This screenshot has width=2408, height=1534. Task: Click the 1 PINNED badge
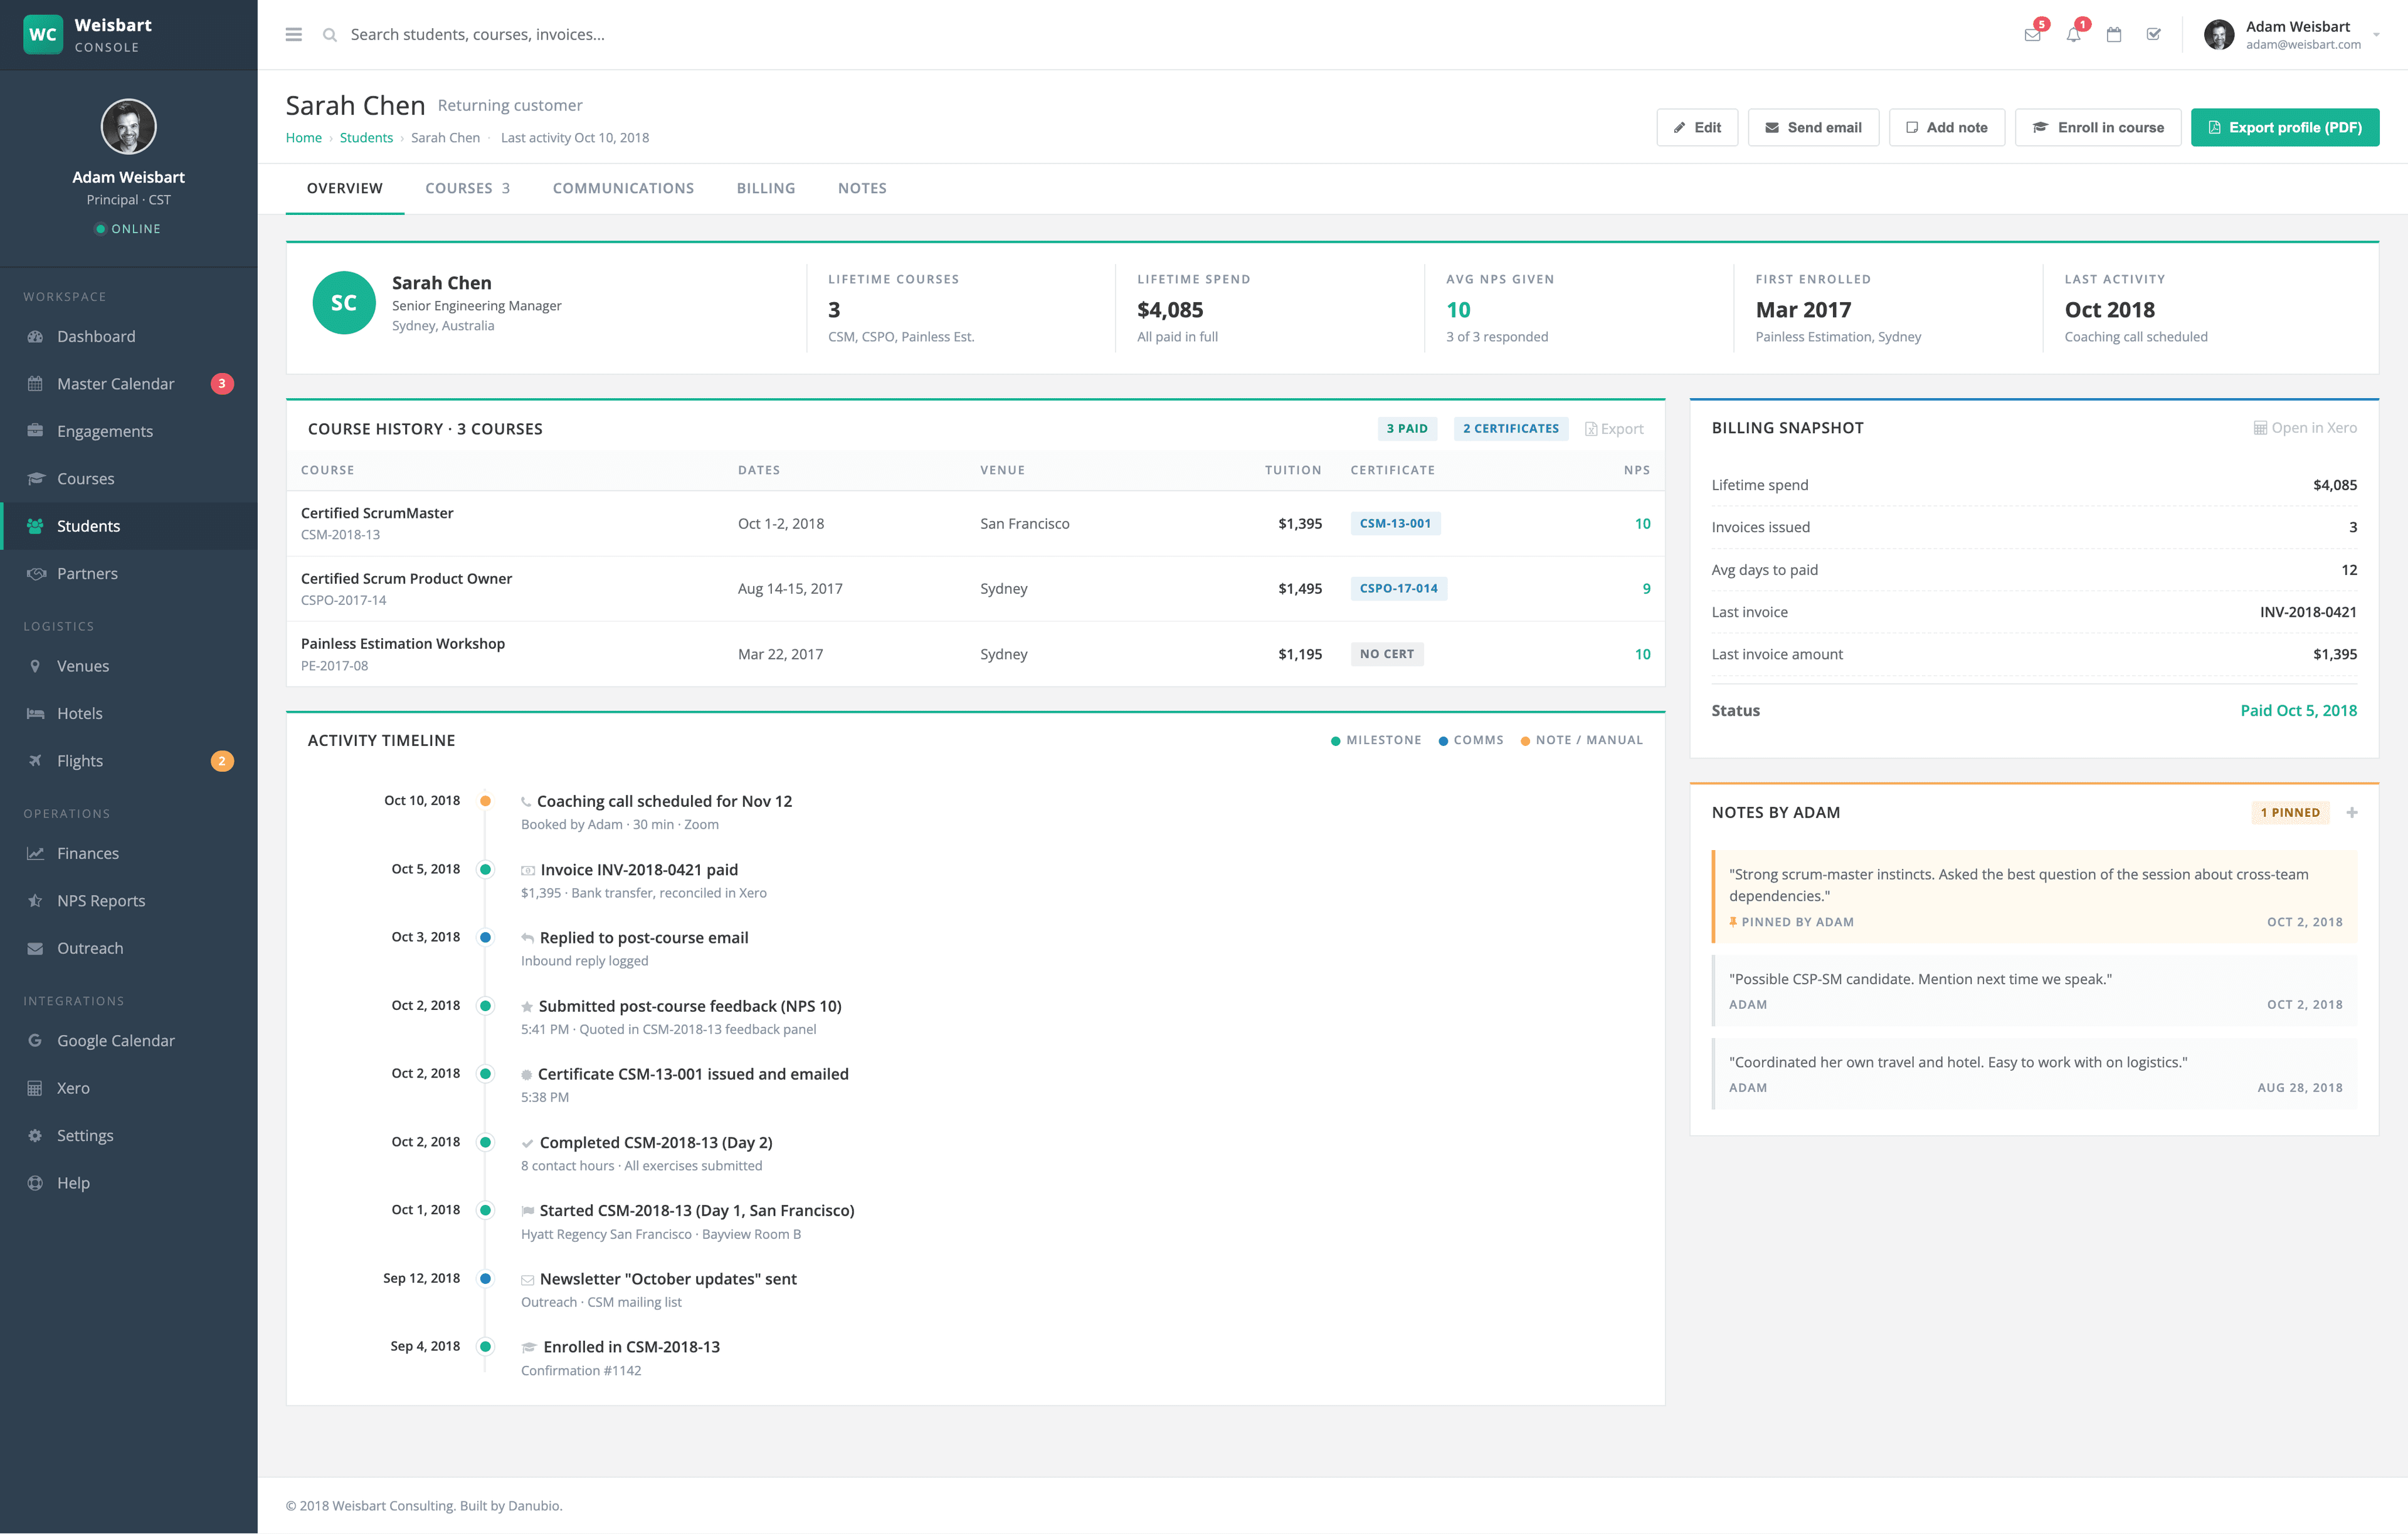(2290, 813)
